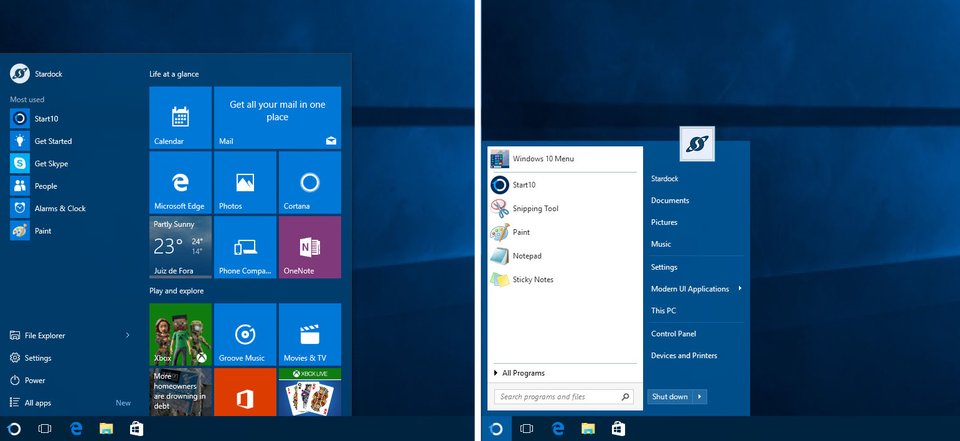The image size is (960, 441).
Task: Open the Stardock user folder link
Action: [664, 179]
